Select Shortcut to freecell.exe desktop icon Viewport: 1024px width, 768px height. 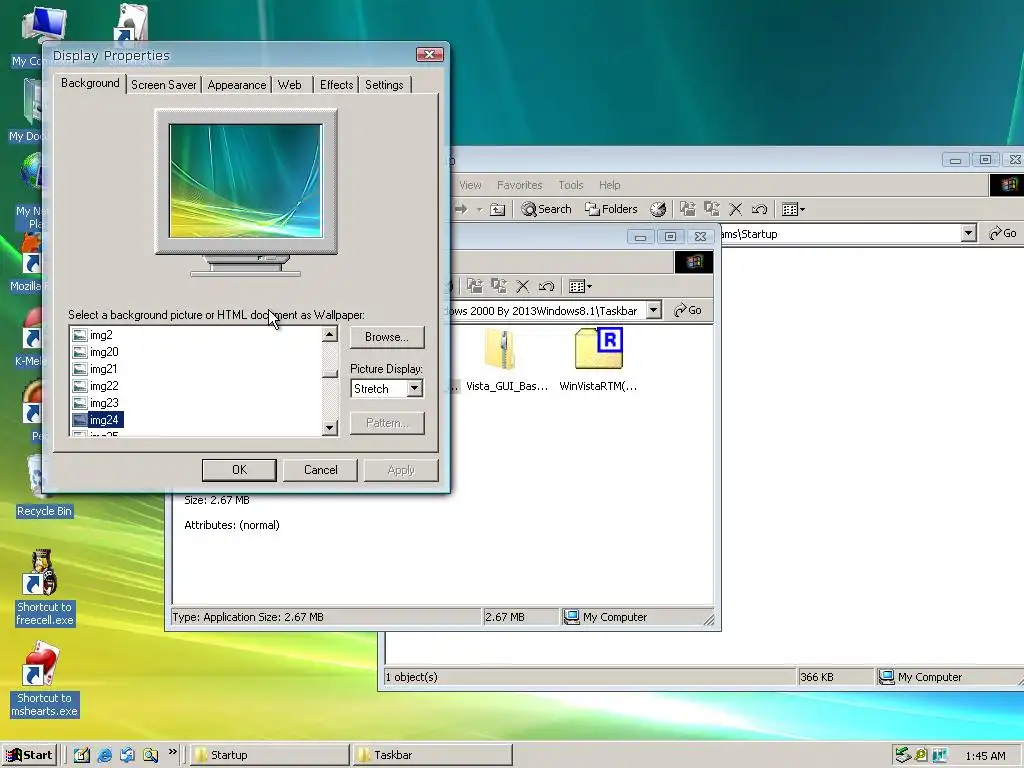pyautogui.click(x=44, y=588)
